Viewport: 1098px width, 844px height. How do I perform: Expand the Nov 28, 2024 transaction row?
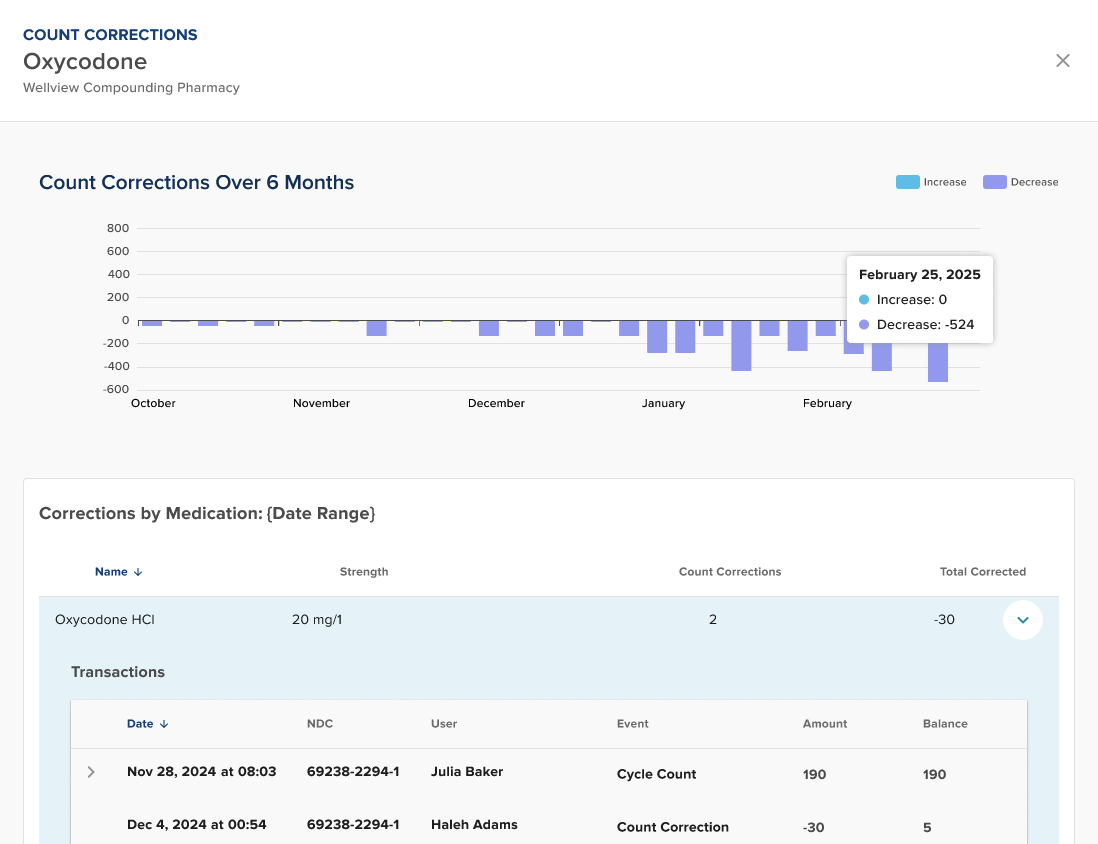coord(91,772)
